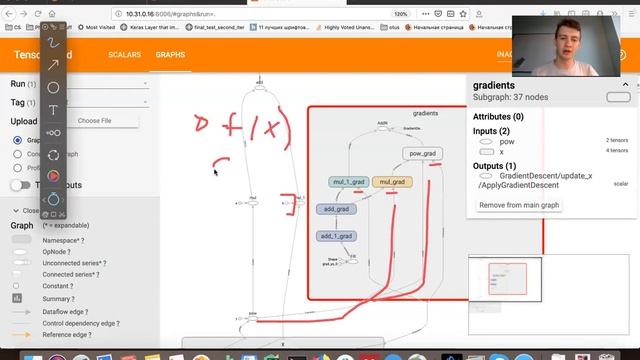Click the browser forward arrow
Viewport: 640px width, 360px height.
[23, 13]
